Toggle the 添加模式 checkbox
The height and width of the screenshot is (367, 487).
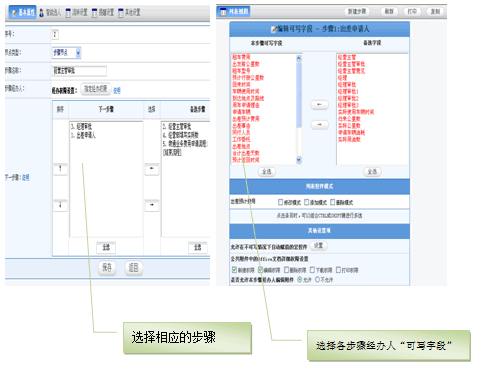pyautogui.click(x=306, y=202)
